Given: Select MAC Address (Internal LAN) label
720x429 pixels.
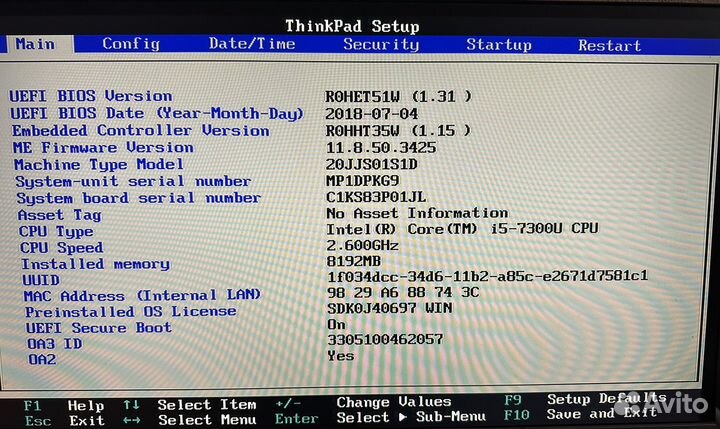Looking at the screenshot, I should (142, 295).
